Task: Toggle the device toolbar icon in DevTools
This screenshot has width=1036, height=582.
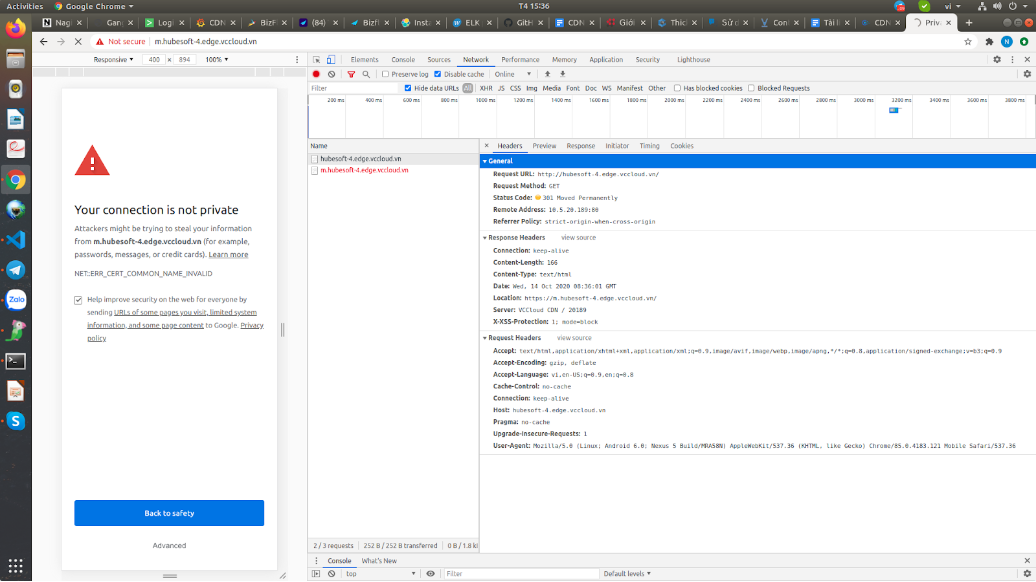Action: click(331, 59)
